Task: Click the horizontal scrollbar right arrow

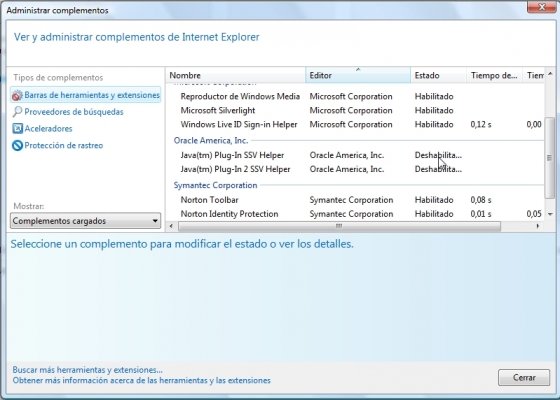Action: click(x=538, y=226)
